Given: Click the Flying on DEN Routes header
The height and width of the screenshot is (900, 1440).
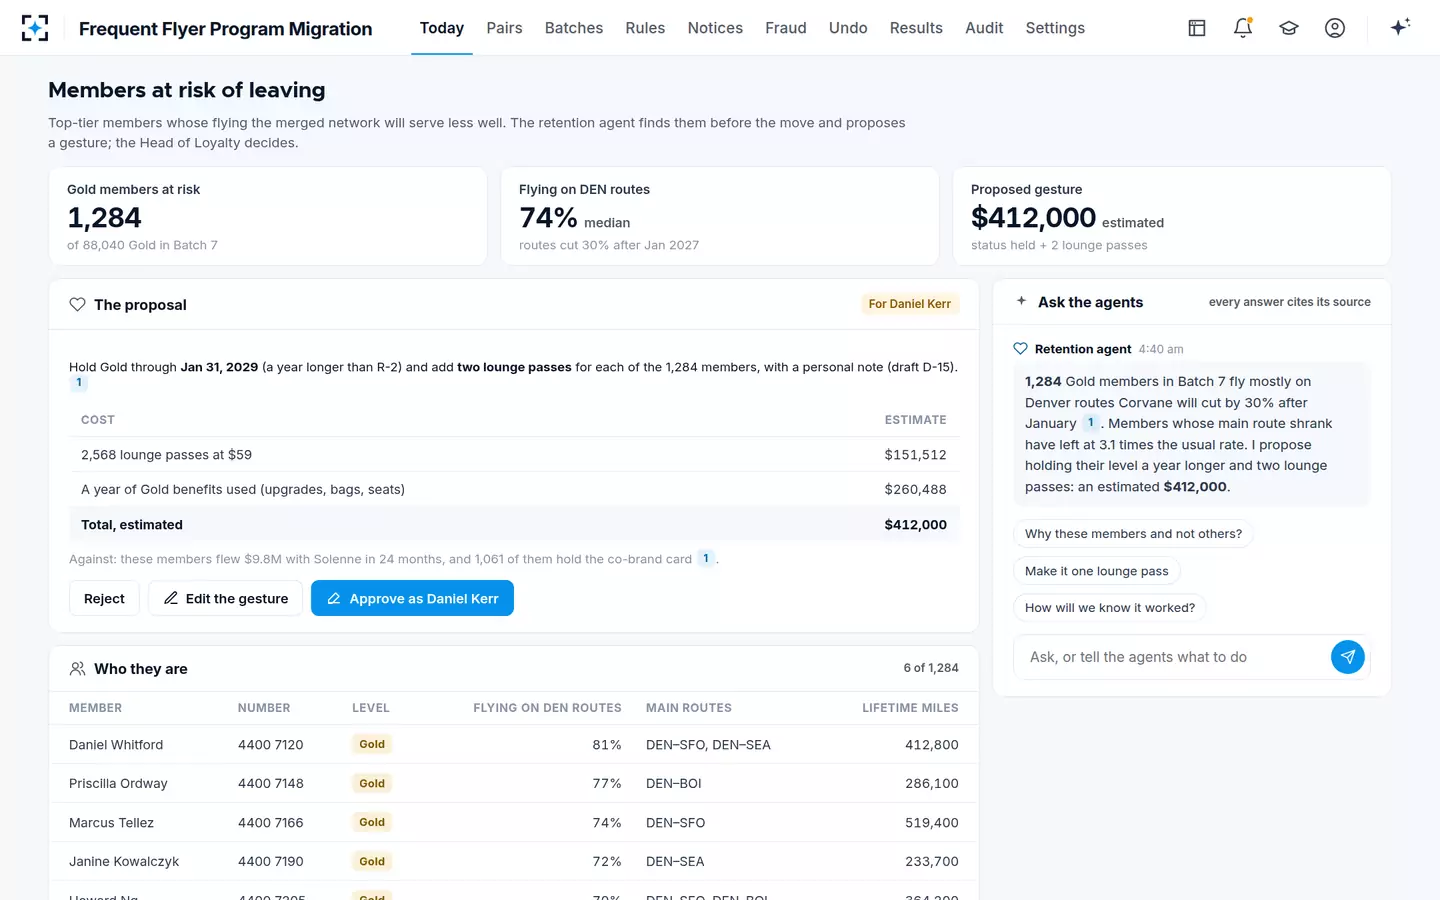Looking at the screenshot, I should pyautogui.click(x=547, y=708).
